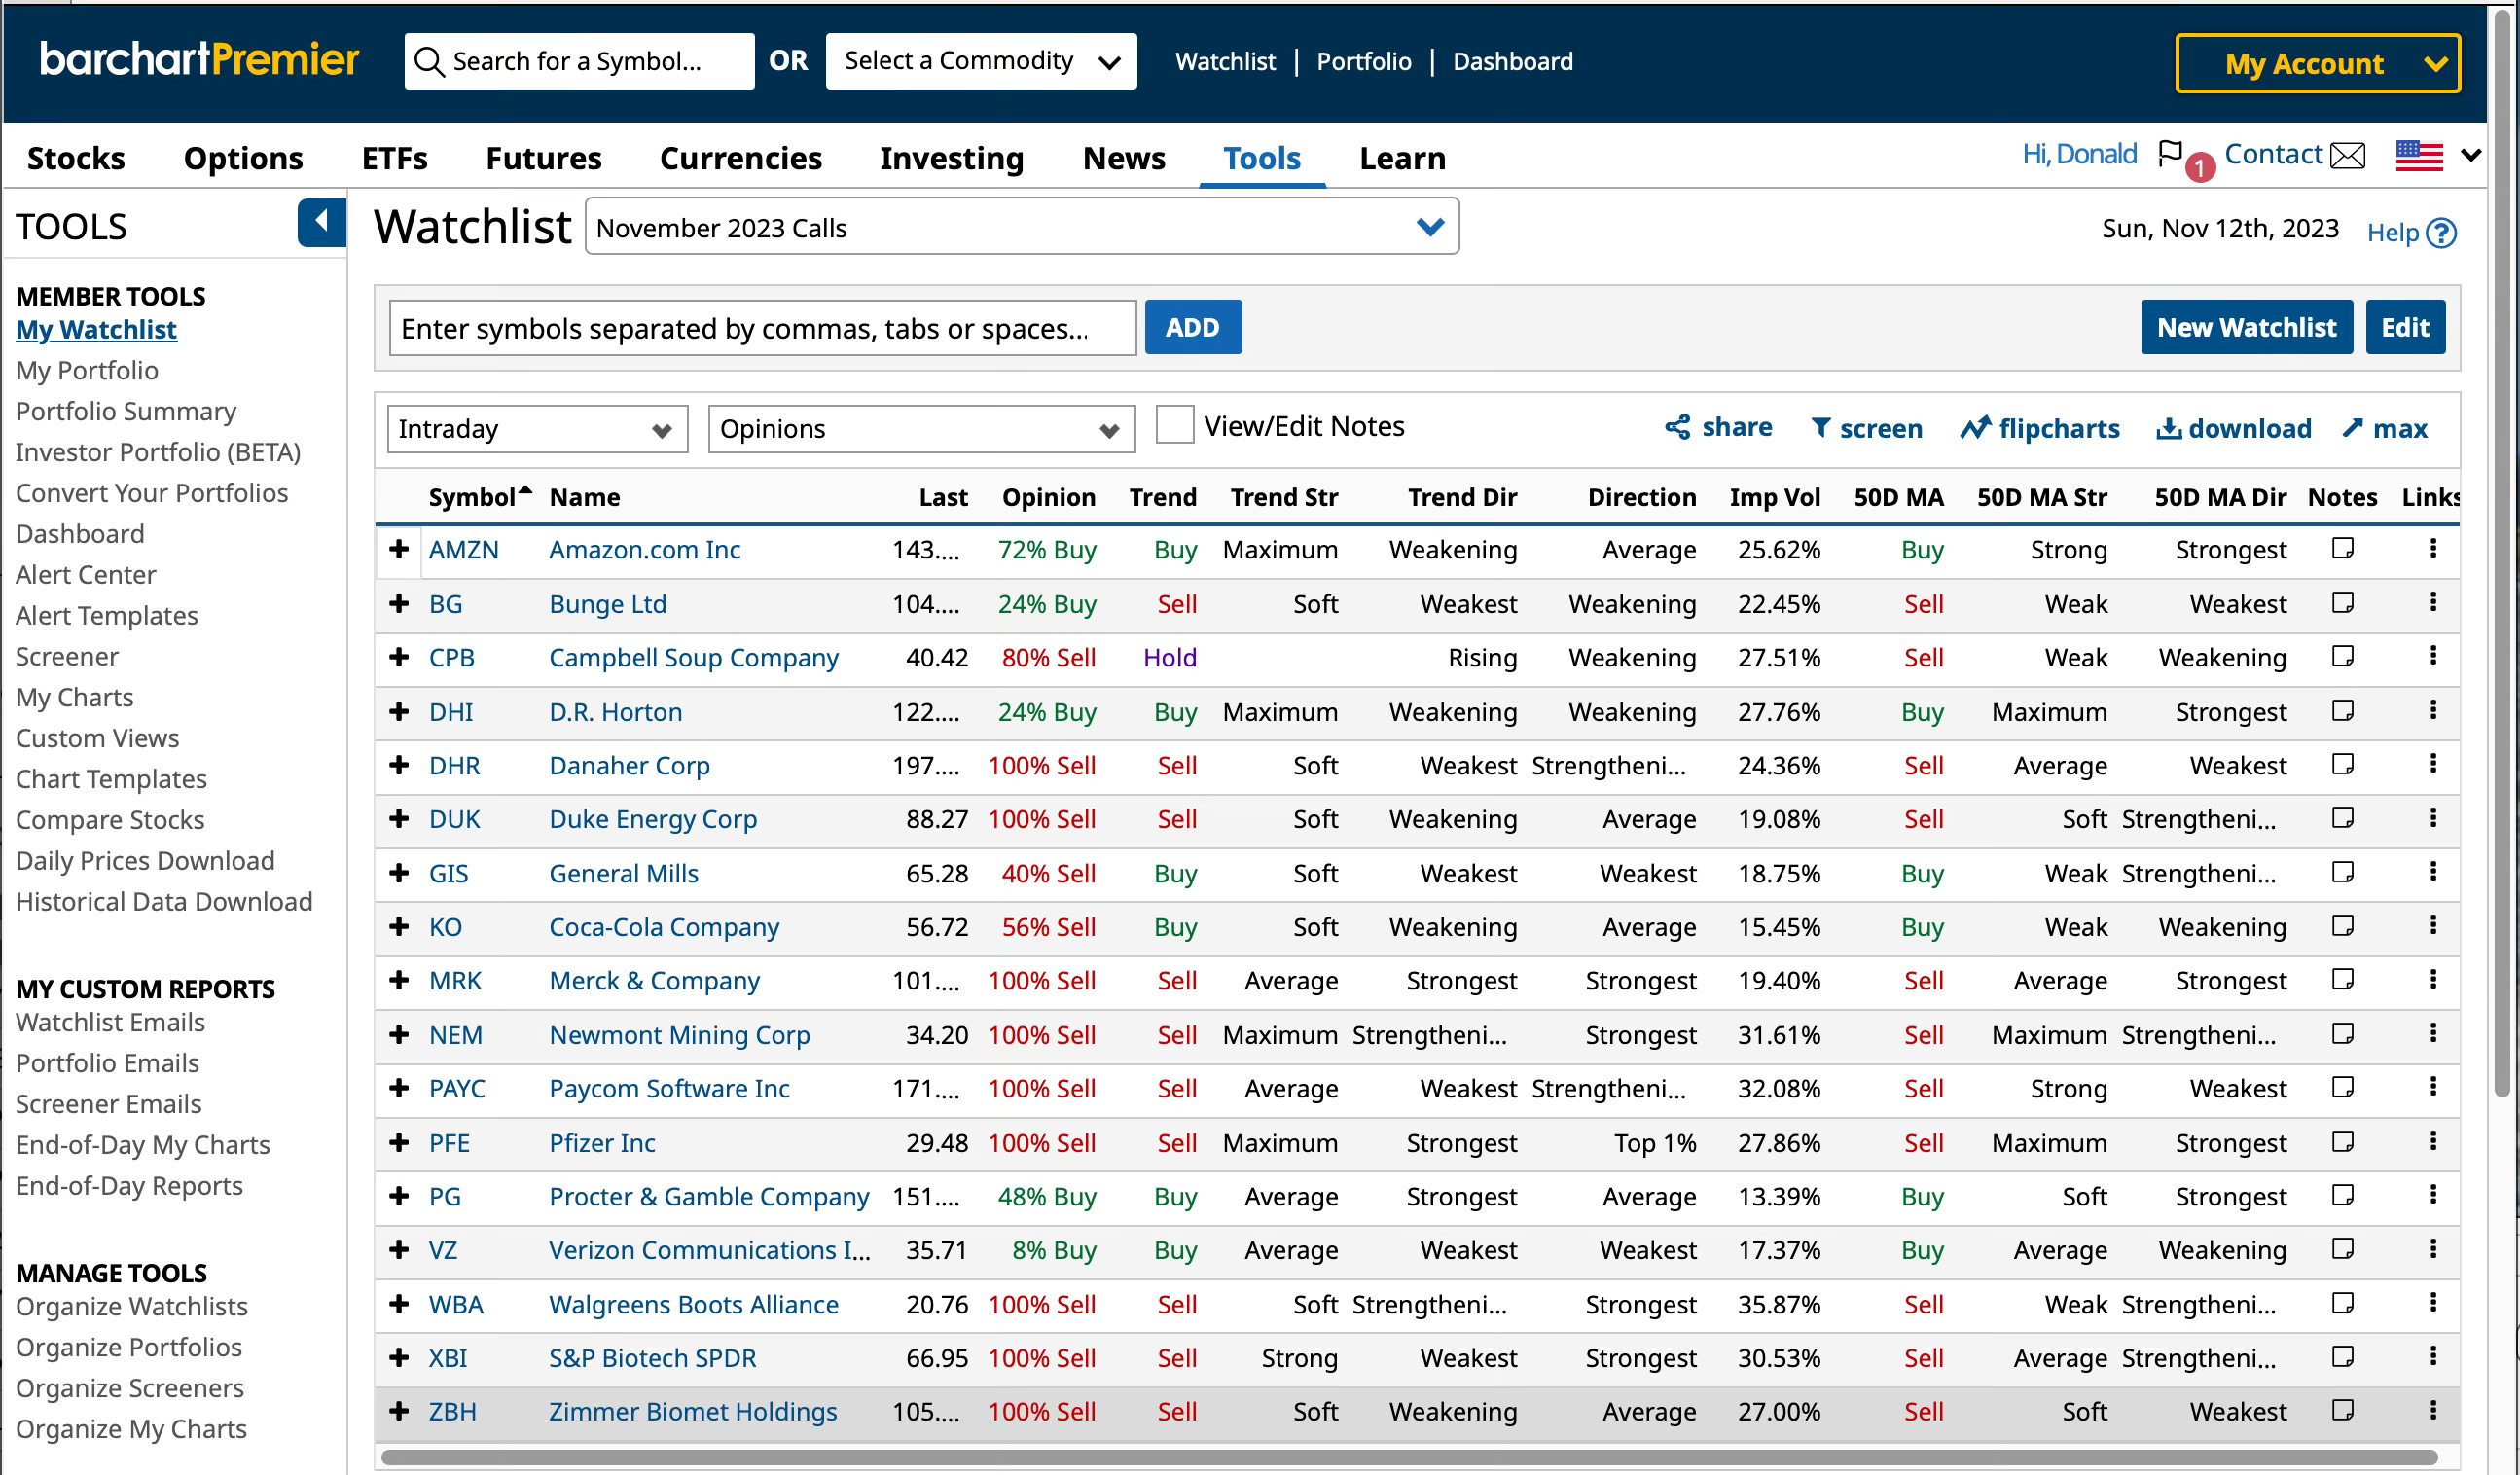The width and height of the screenshot is (2520, 1475).
Task: Expand the CPB row plus icon
Action: [x=399, y=657]
